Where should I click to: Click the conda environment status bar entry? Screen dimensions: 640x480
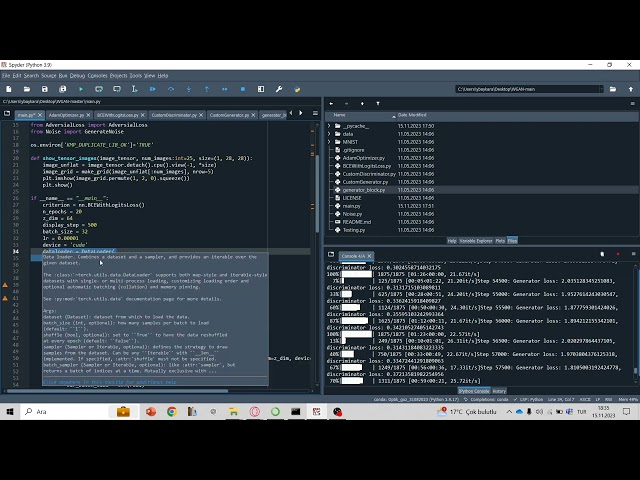point(418,399)
